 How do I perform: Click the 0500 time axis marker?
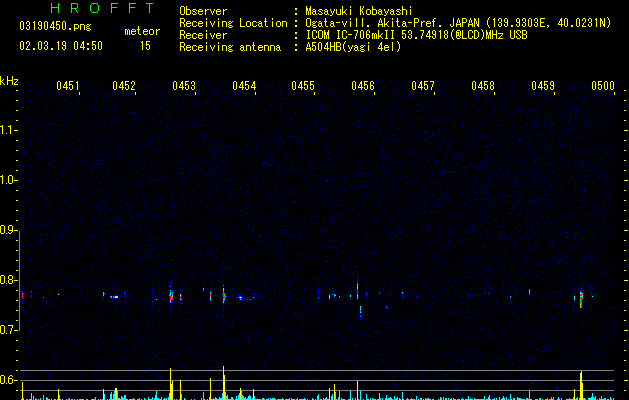tap(603, 85)
